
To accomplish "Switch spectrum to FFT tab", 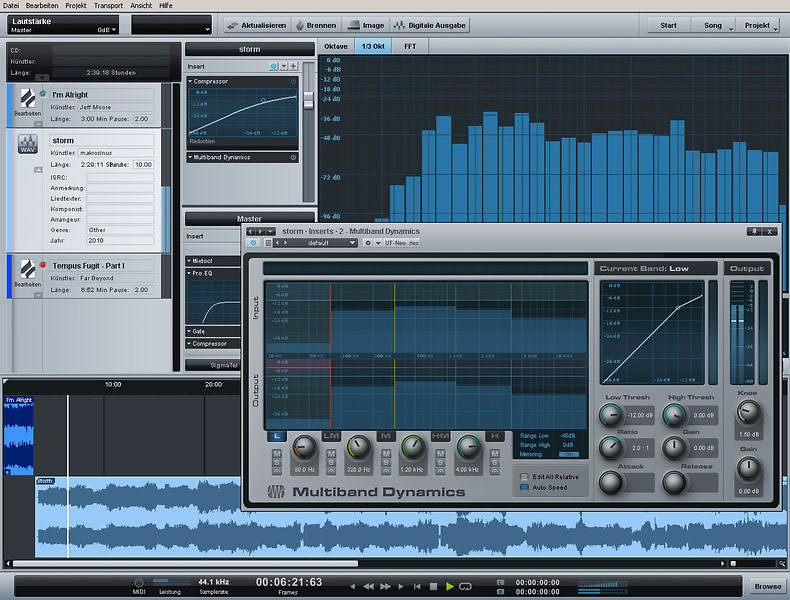I will tap(410, 46).
